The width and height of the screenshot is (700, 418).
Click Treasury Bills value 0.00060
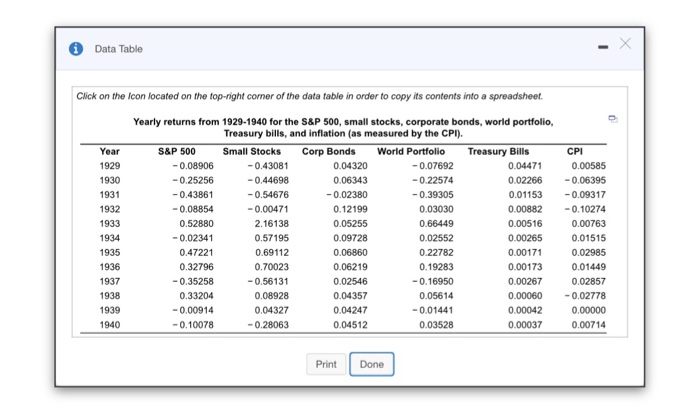coord(525,296)
